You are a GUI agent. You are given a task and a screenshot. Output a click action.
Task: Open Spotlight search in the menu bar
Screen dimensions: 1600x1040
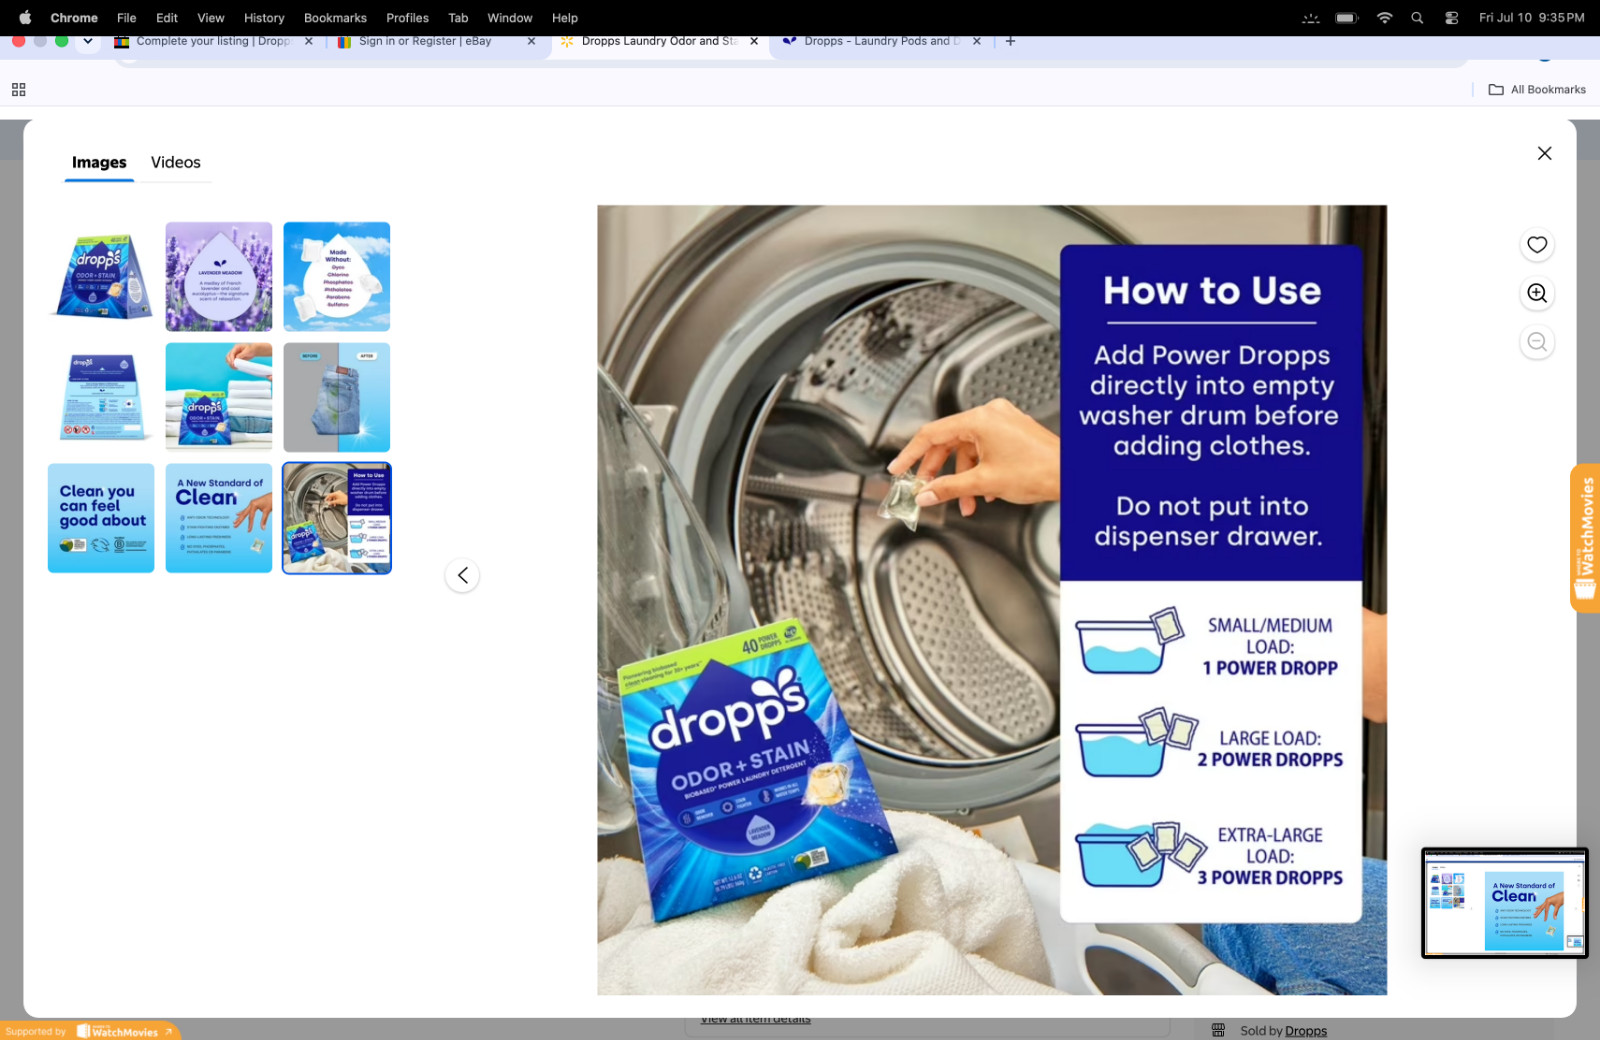1417,17
